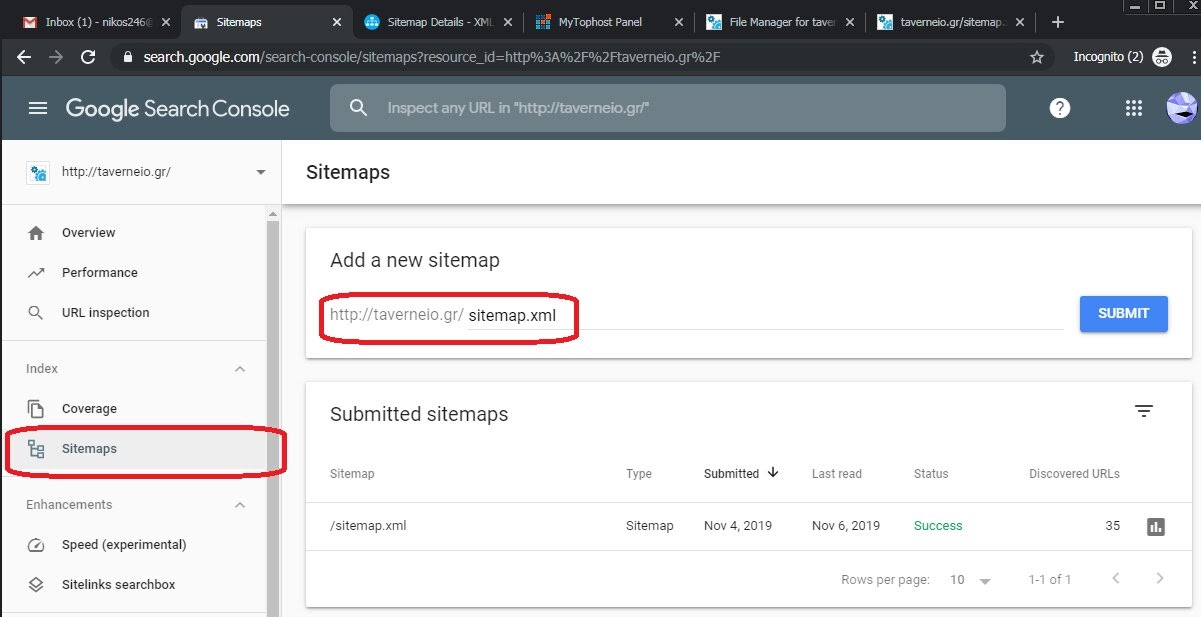Click the Status column header
The width and height of the screenshot is (1201, 617).
pos(931,474)
